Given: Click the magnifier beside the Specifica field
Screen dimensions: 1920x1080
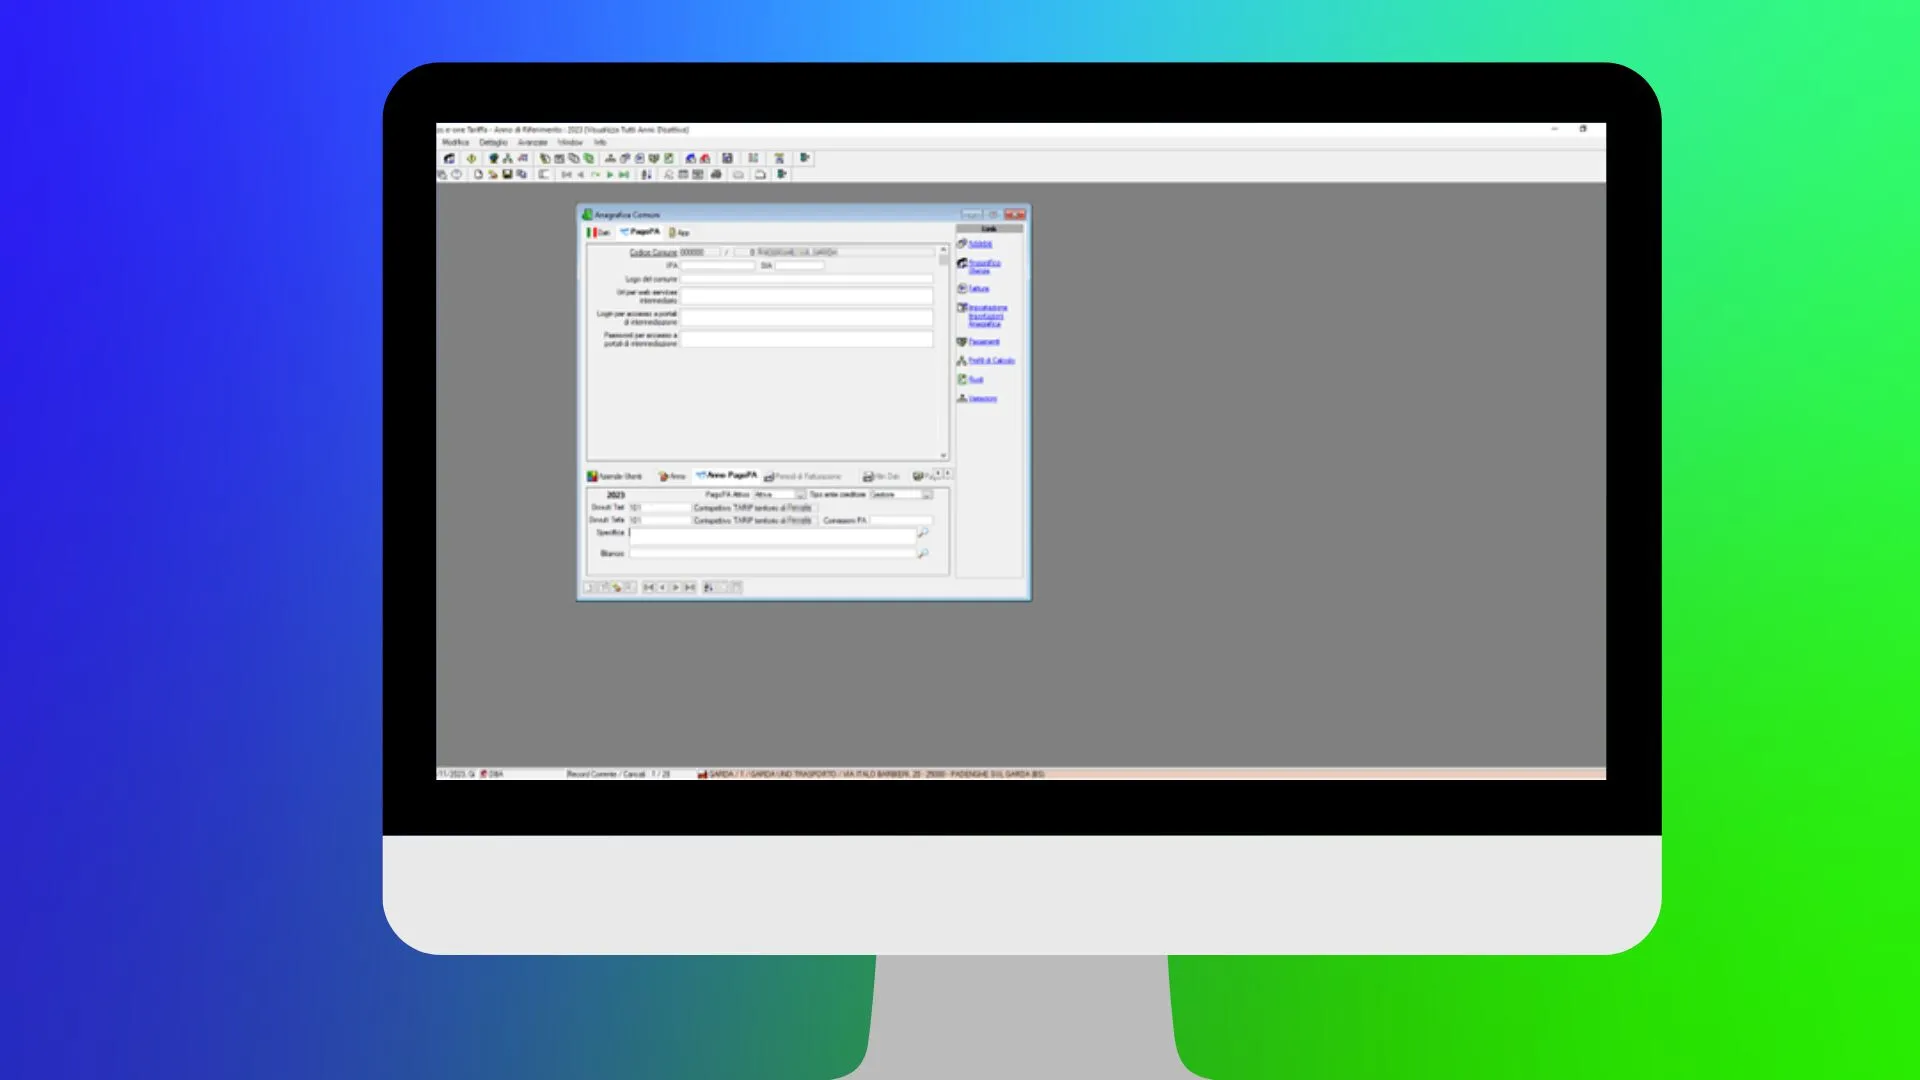Looking at the screenshot, I should (x=923, y=533).
